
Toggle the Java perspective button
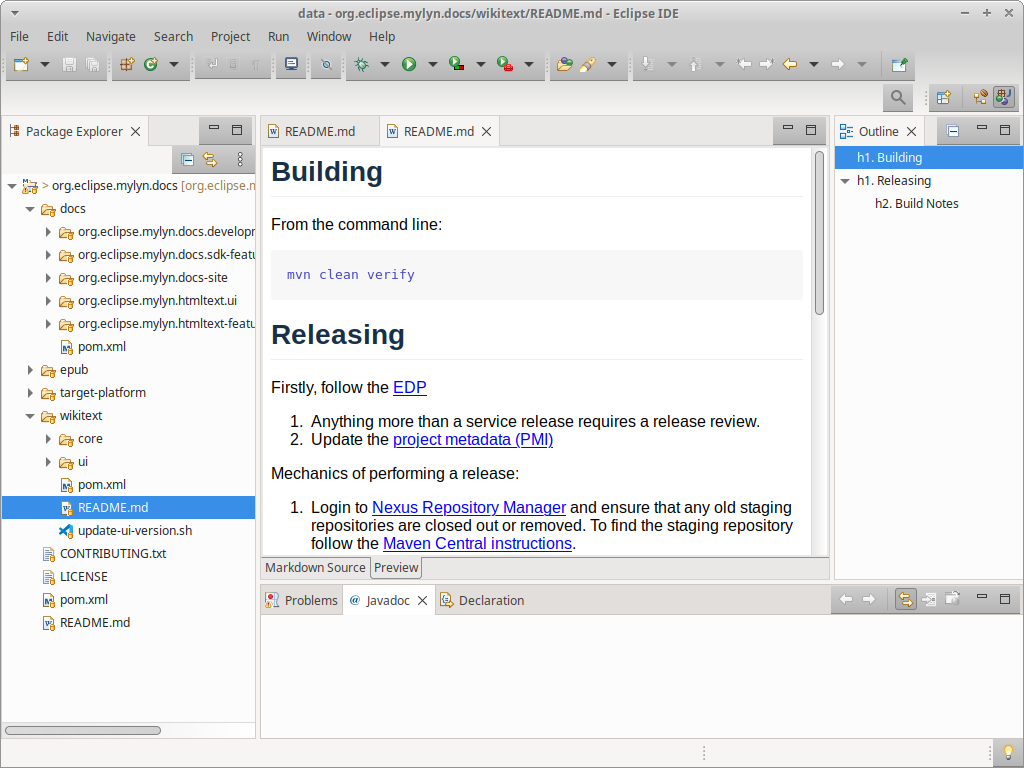(x=1003, y=97)
